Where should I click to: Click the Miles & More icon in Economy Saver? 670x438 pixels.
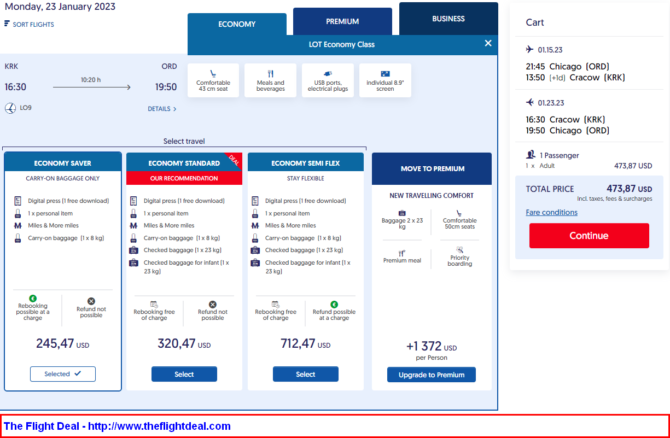tap(18, 226)
